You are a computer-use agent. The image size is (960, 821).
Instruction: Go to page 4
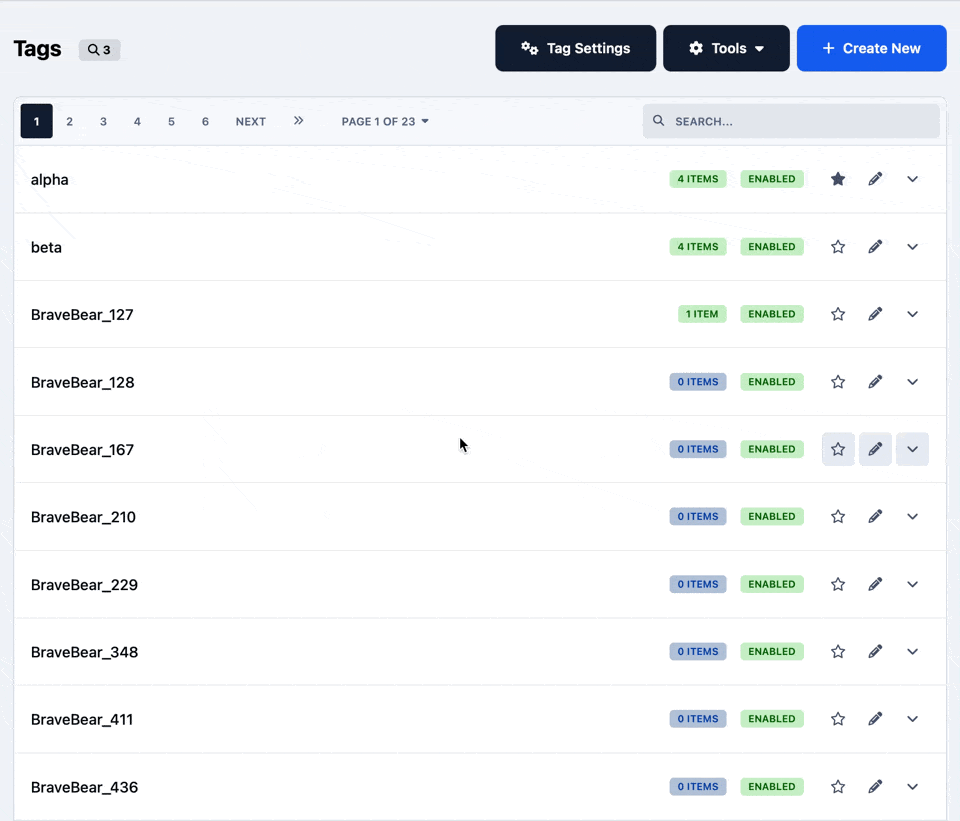pyautogui.click(x=137, y=121)
